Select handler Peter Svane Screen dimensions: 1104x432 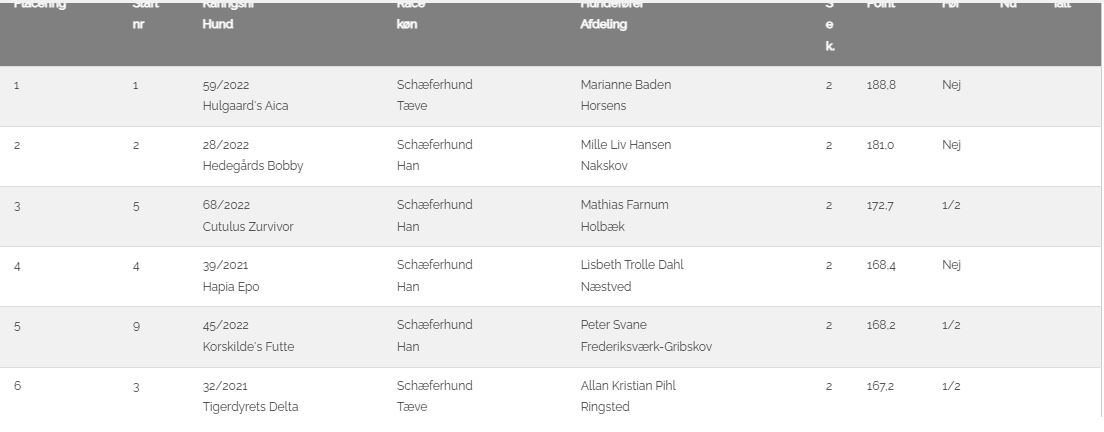click(613, 325)
